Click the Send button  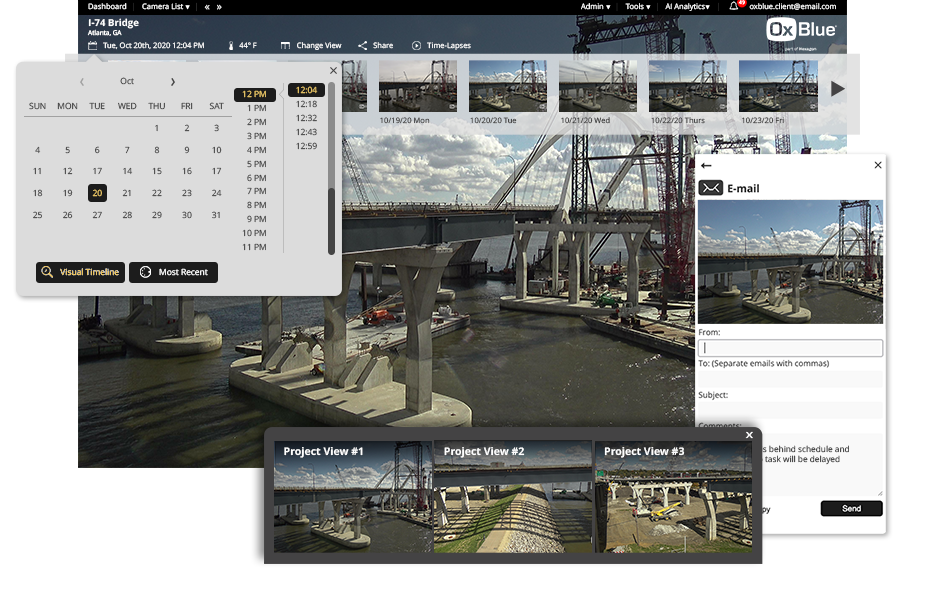pos(852,509)
